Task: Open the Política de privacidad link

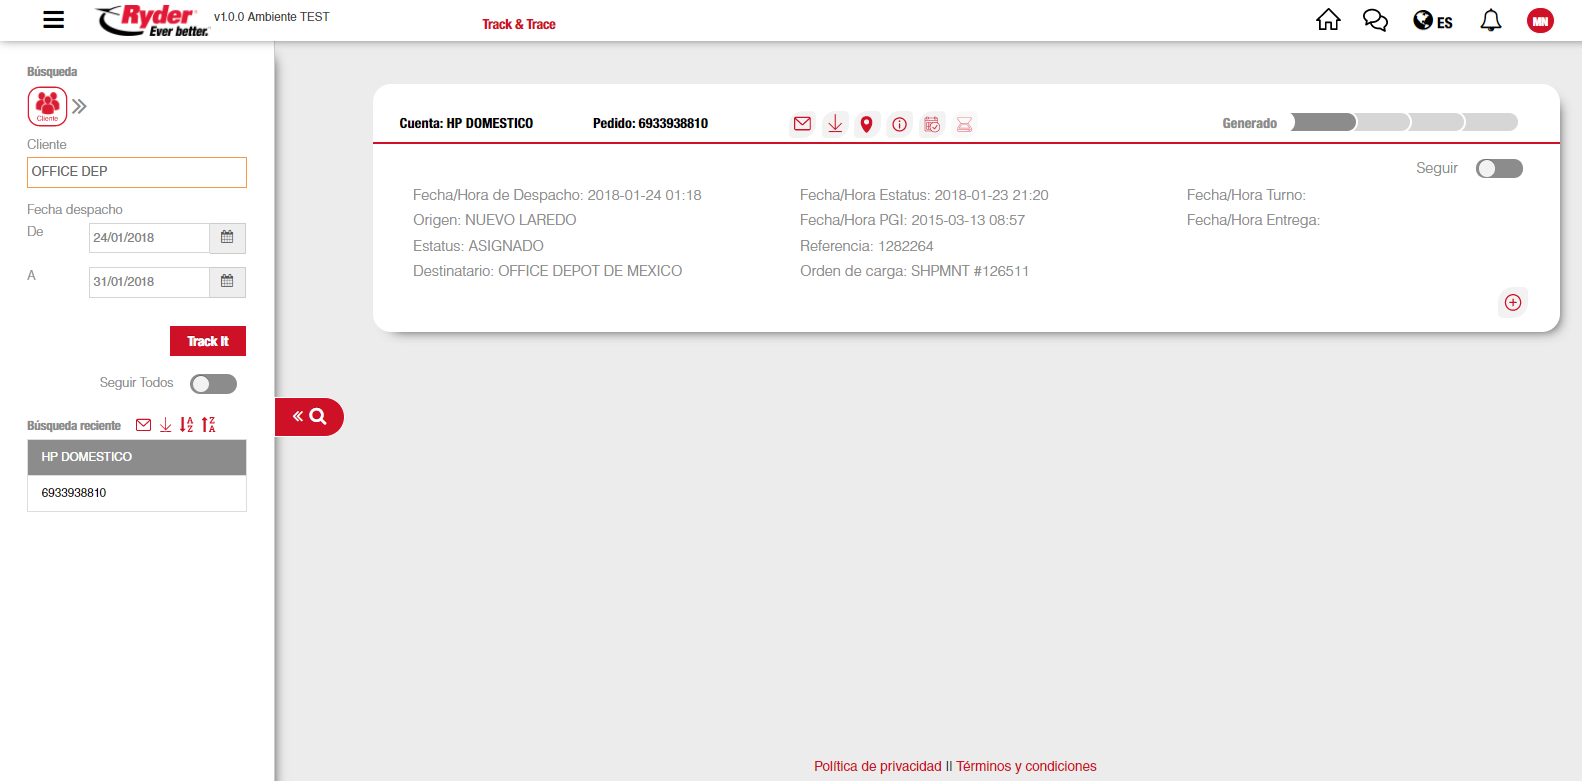Action: (877, 766)
